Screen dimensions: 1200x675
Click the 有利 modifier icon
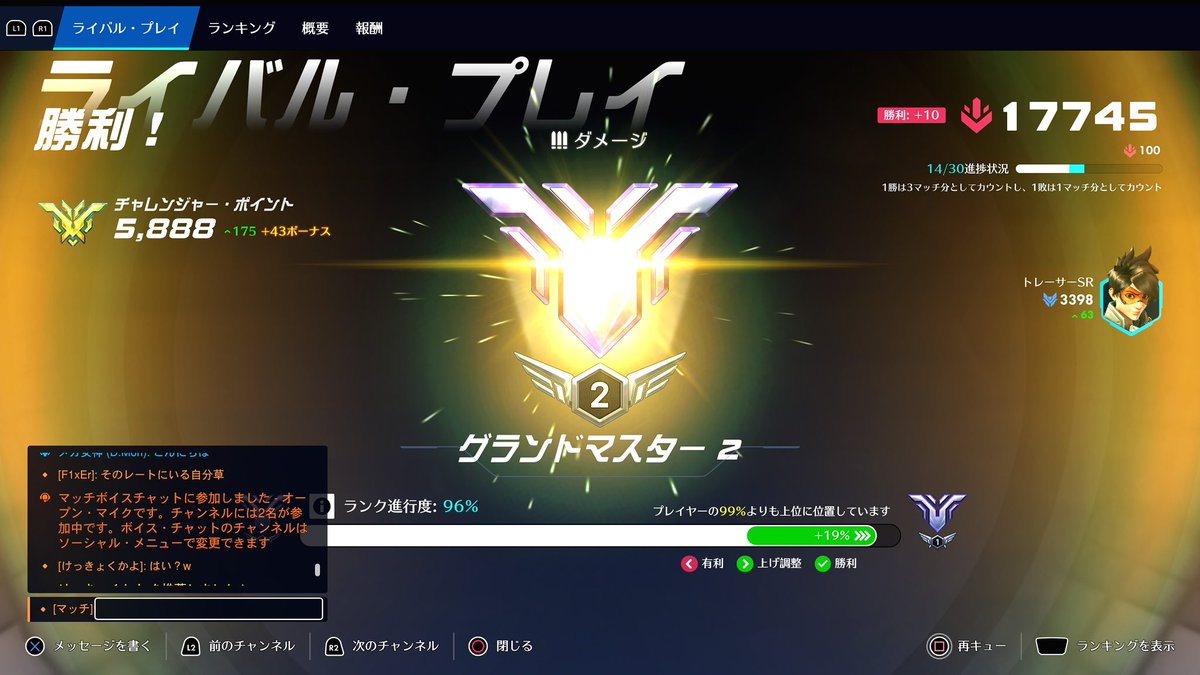click(689, 564)
